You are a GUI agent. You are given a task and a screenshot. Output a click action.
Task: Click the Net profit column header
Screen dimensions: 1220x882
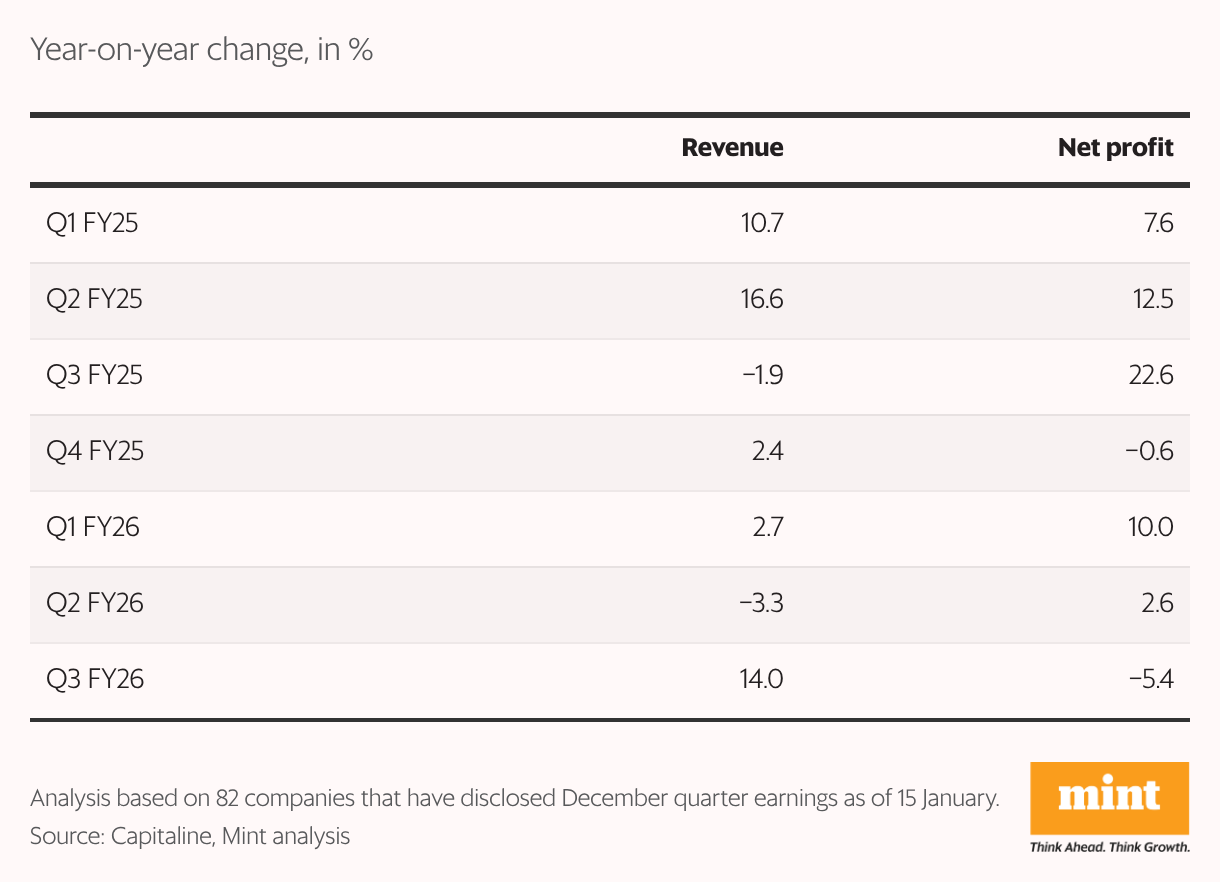point(1115,148)
